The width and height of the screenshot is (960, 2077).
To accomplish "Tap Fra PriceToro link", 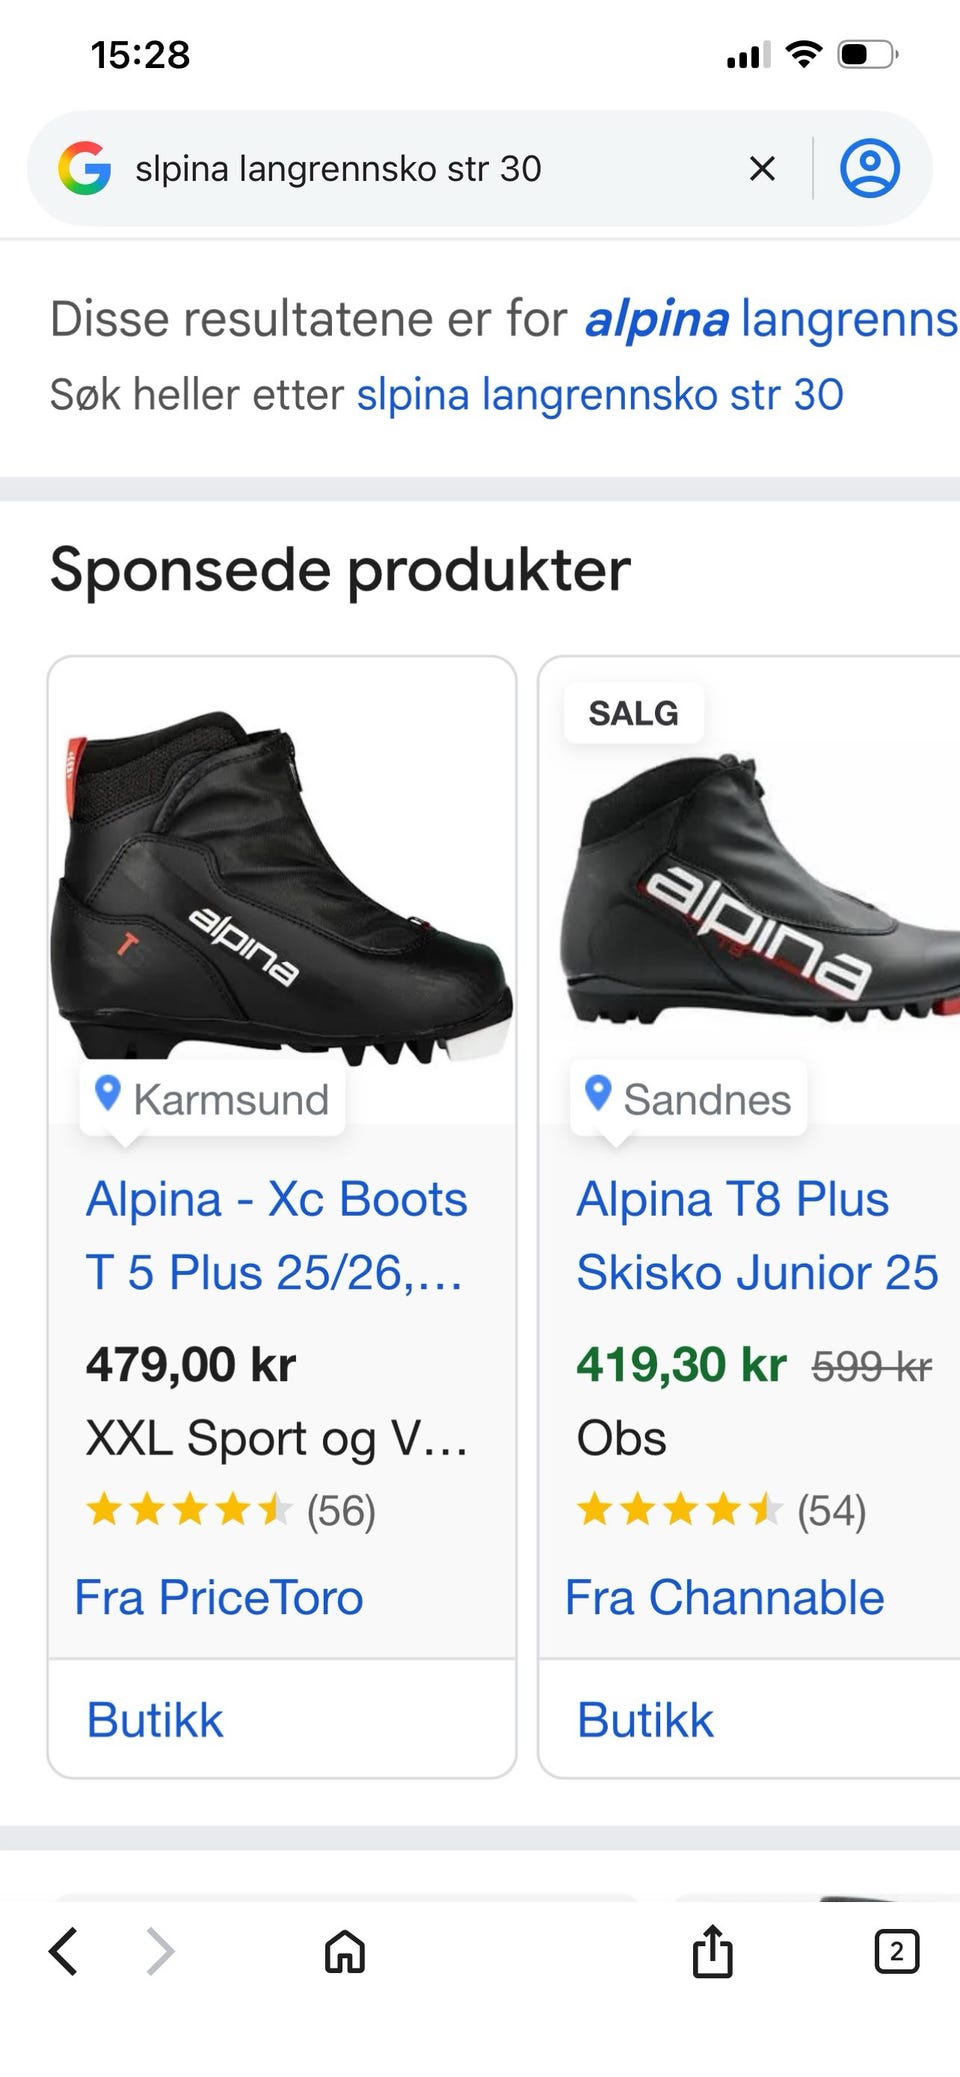I will click(219, 1597).
